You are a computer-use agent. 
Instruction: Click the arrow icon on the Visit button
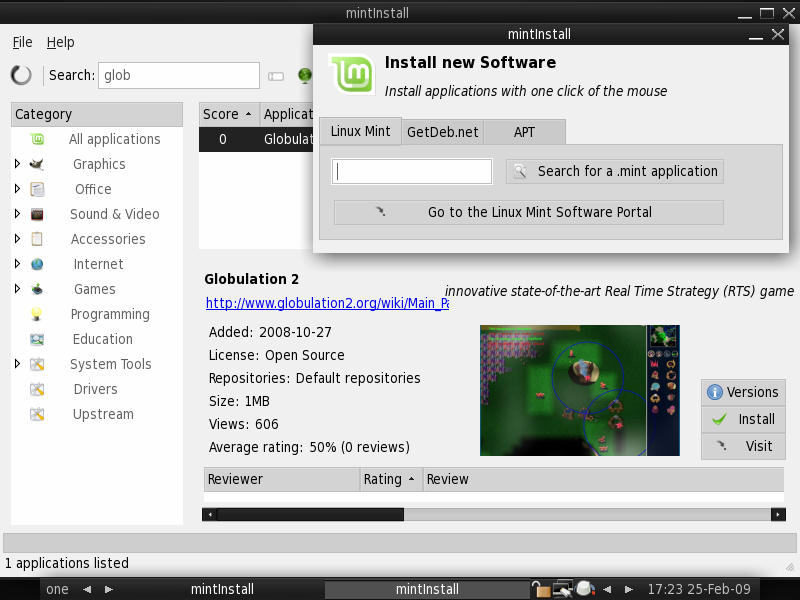click(721, 445)
